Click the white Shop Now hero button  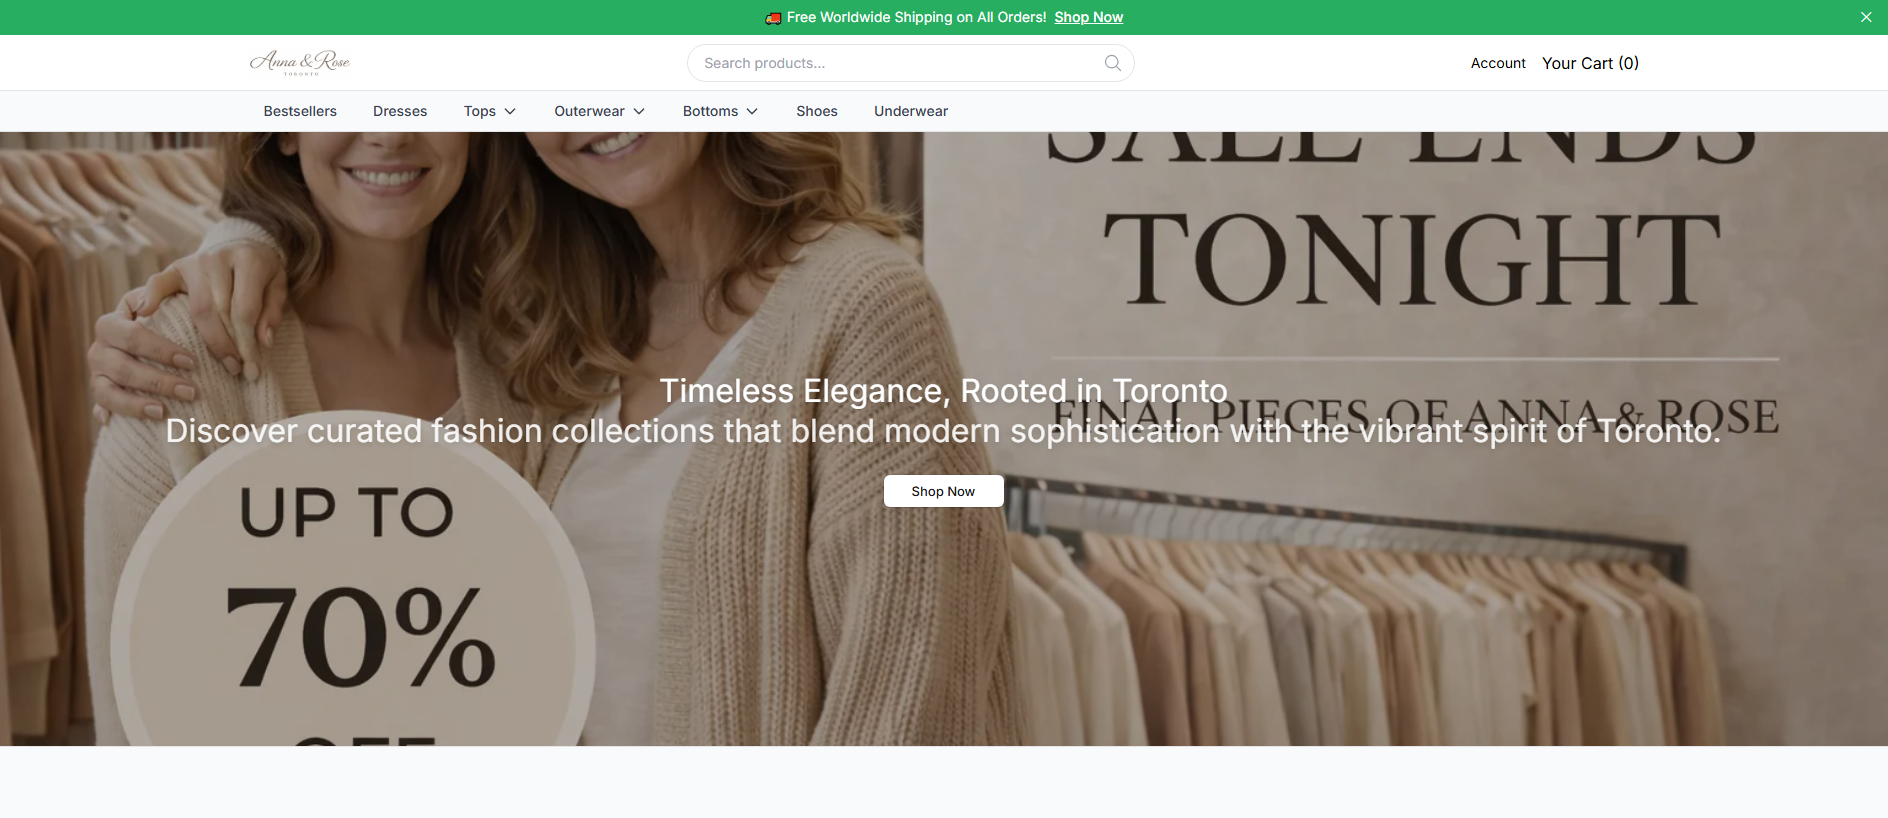point(943,491)
